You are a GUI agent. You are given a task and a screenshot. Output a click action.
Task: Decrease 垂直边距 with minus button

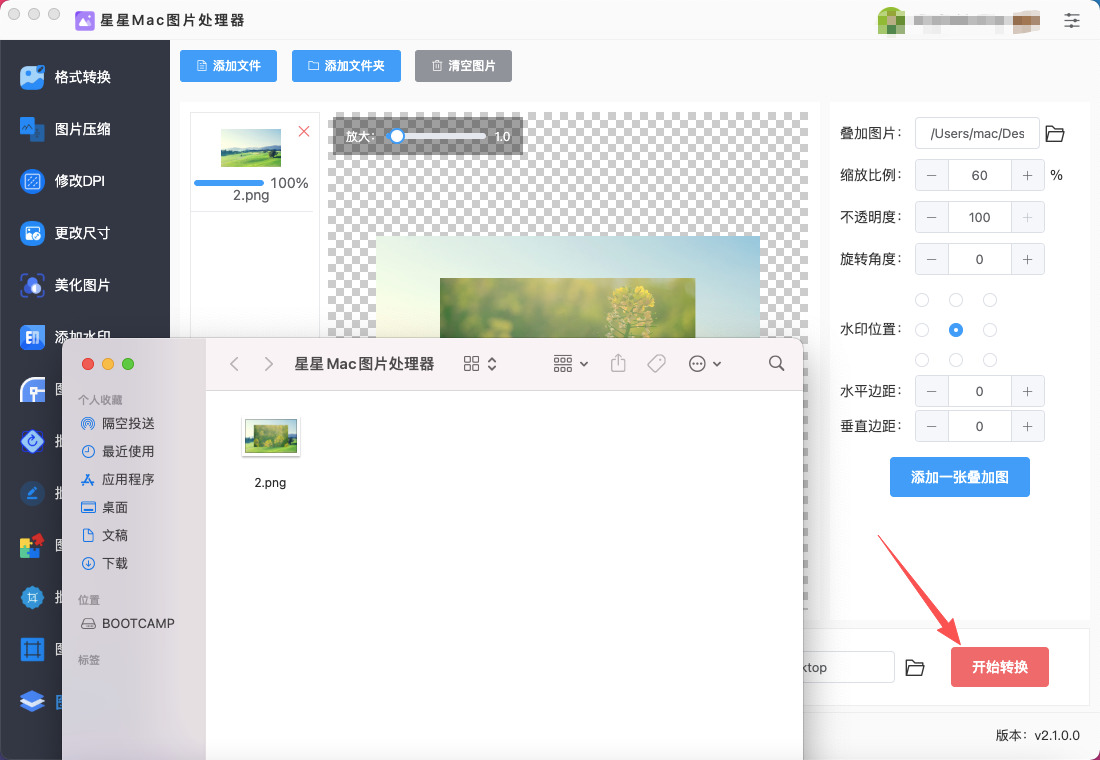932,427
